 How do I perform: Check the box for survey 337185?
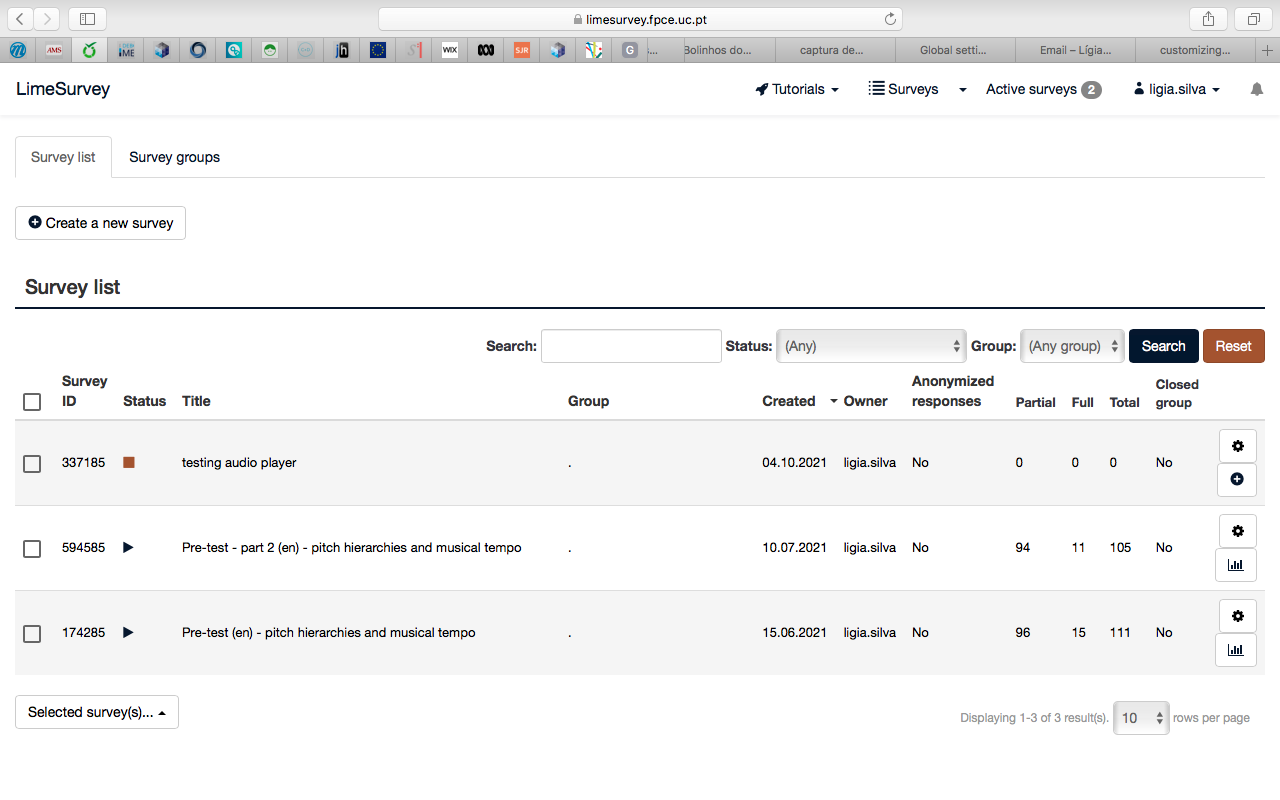[x=32, y=463]
